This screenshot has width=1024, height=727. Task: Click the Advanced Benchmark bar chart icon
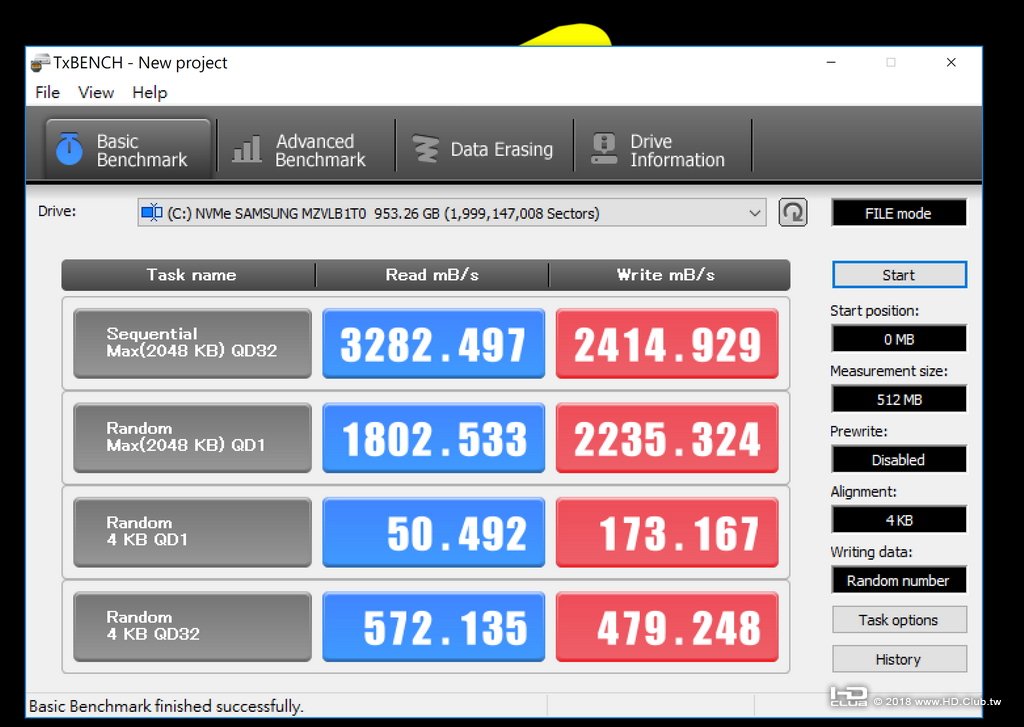coord(247,150)
